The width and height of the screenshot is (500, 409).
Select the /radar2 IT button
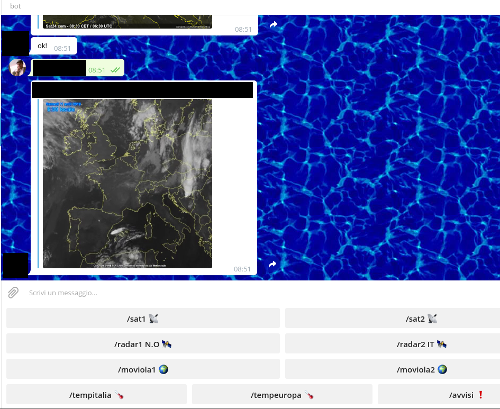392,344
